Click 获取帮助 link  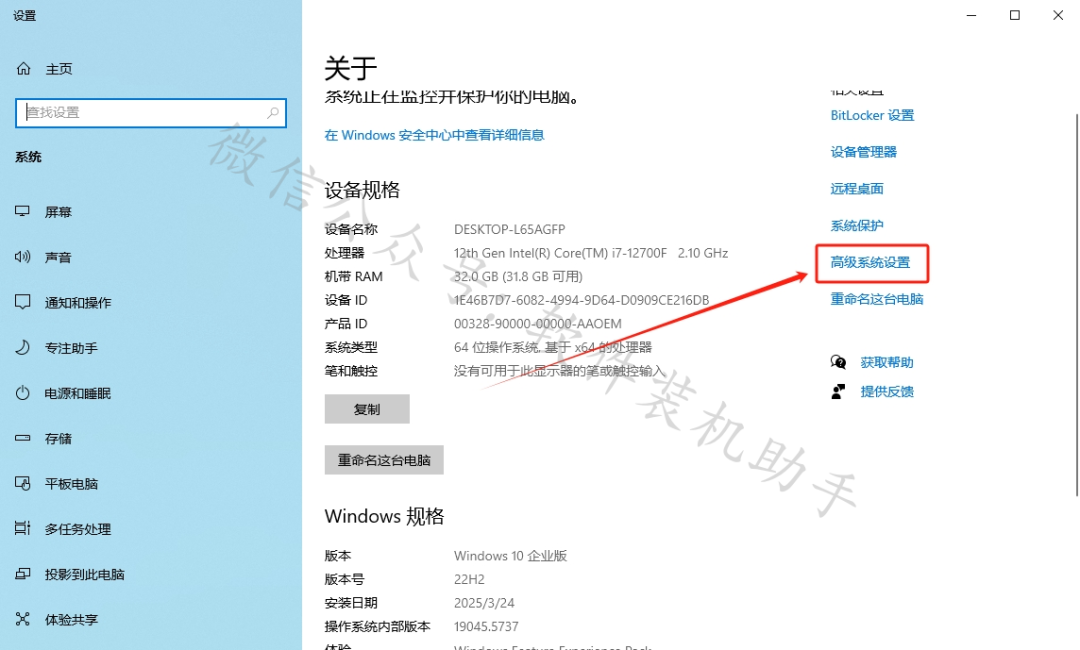(x=886, y=362)
